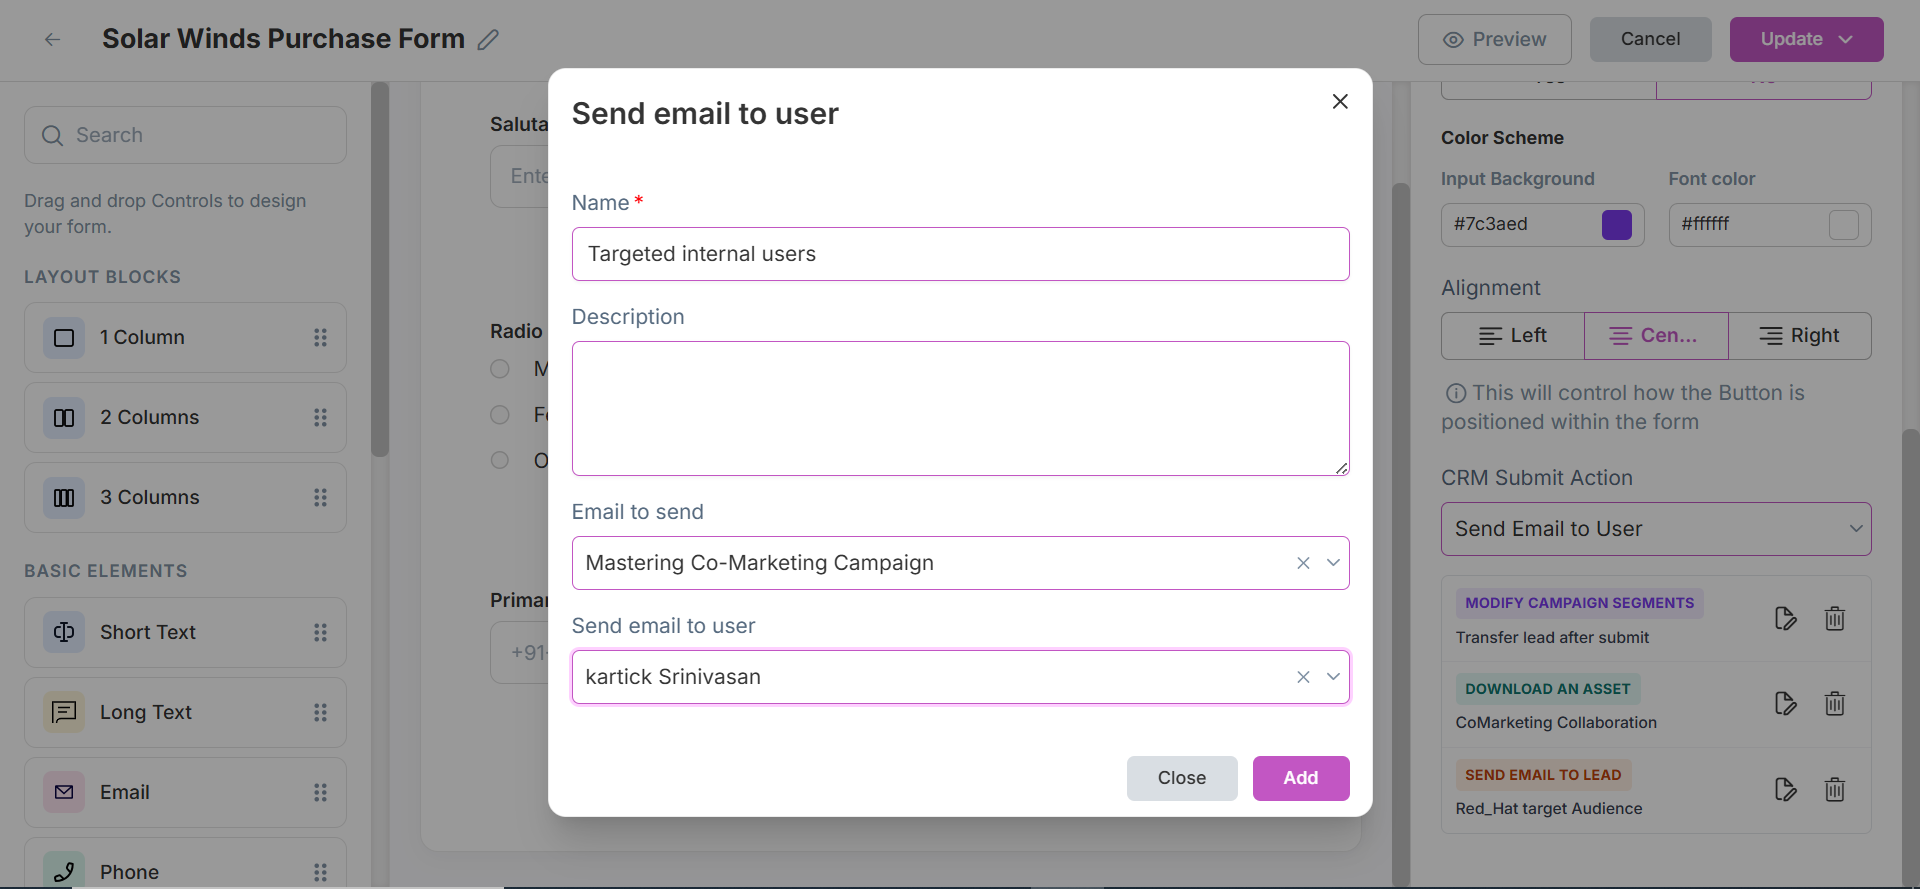
Task: Click the Email element icon
Action: [x=64, y=792]
